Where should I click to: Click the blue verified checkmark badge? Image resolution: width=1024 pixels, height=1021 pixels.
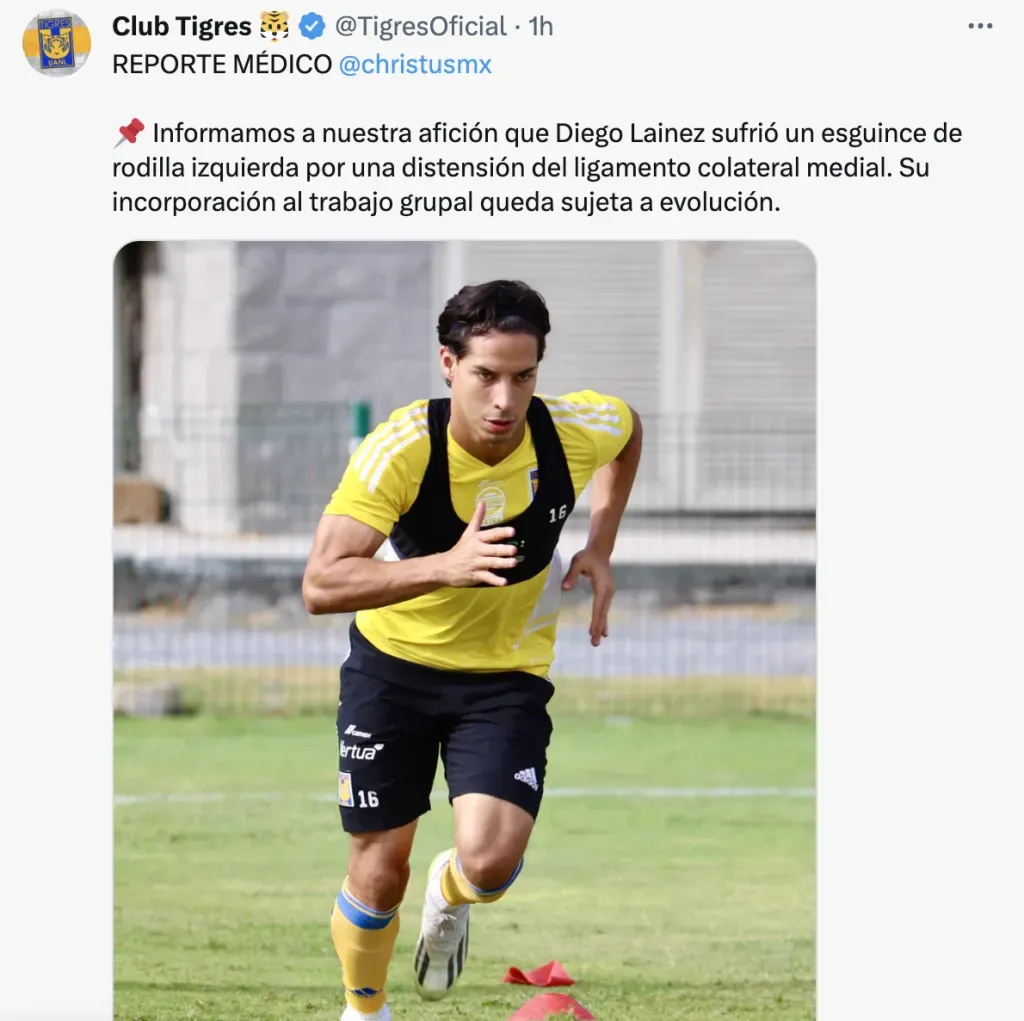[312, 26]
